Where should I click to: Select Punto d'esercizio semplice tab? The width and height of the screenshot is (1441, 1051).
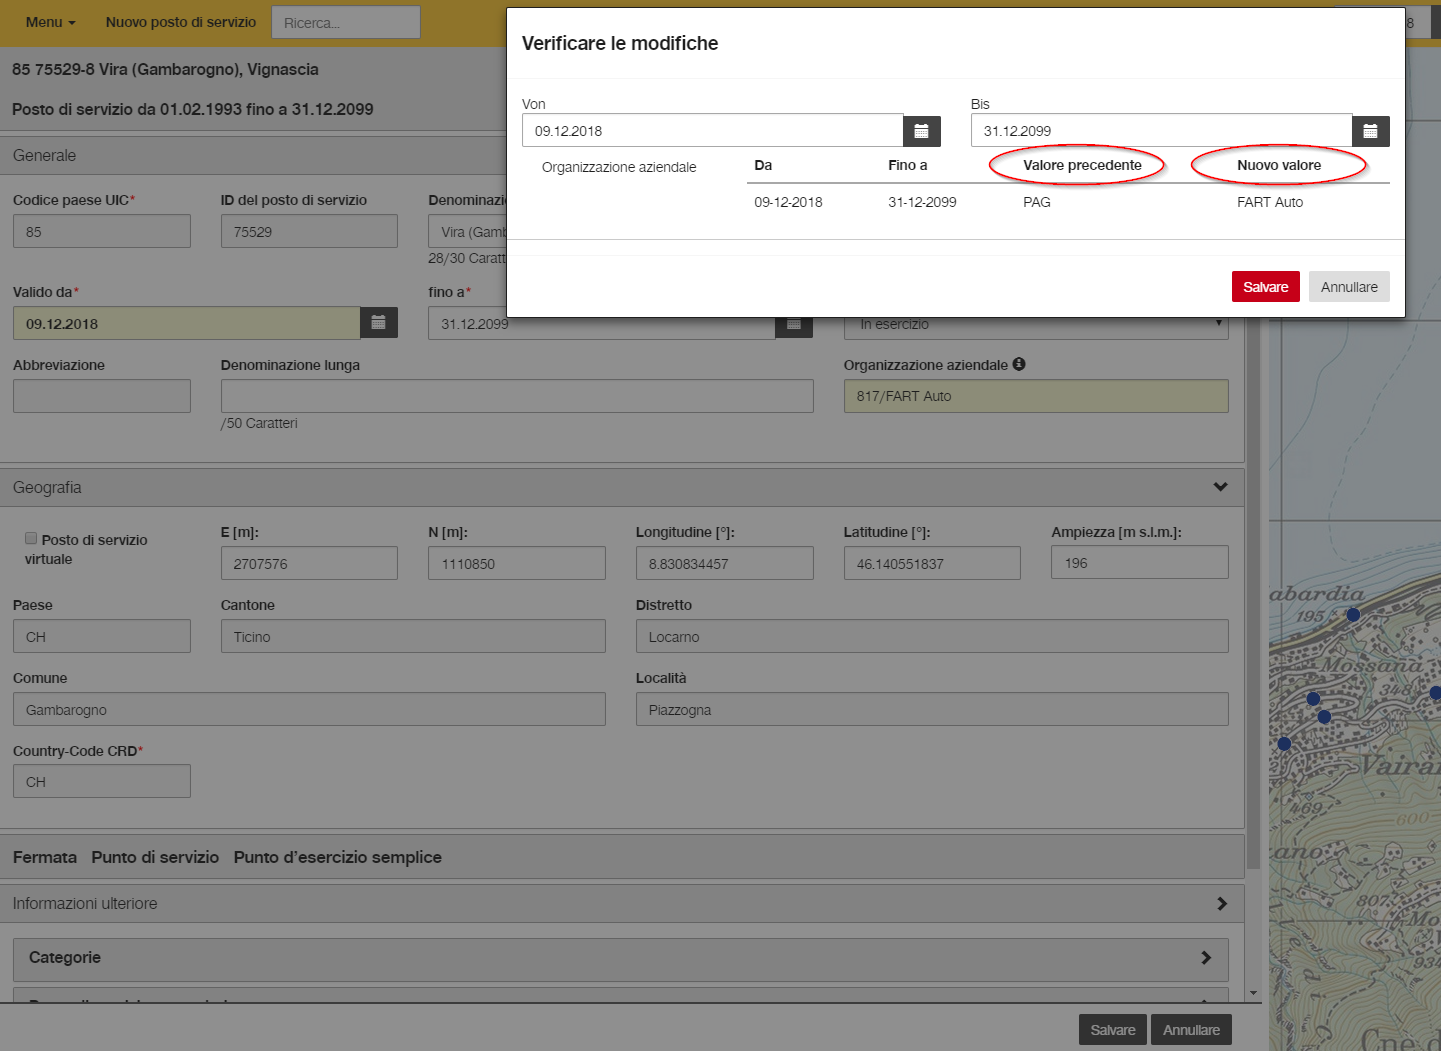coord(338,857)
